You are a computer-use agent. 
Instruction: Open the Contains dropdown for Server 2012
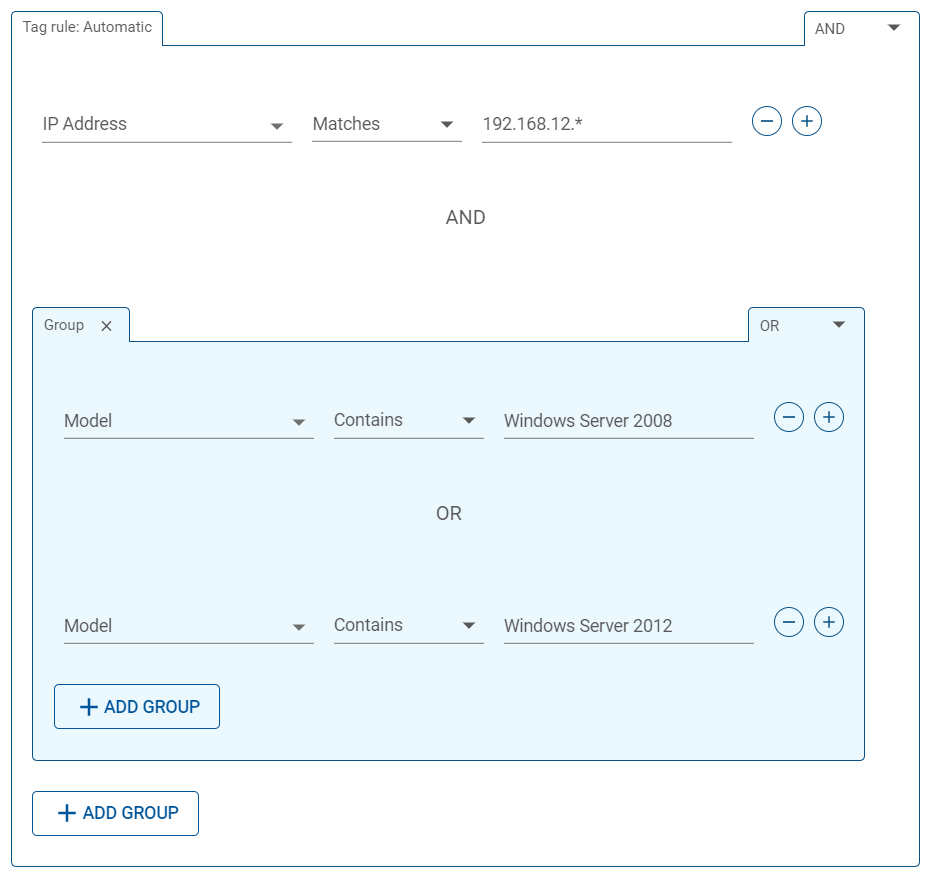409,626
